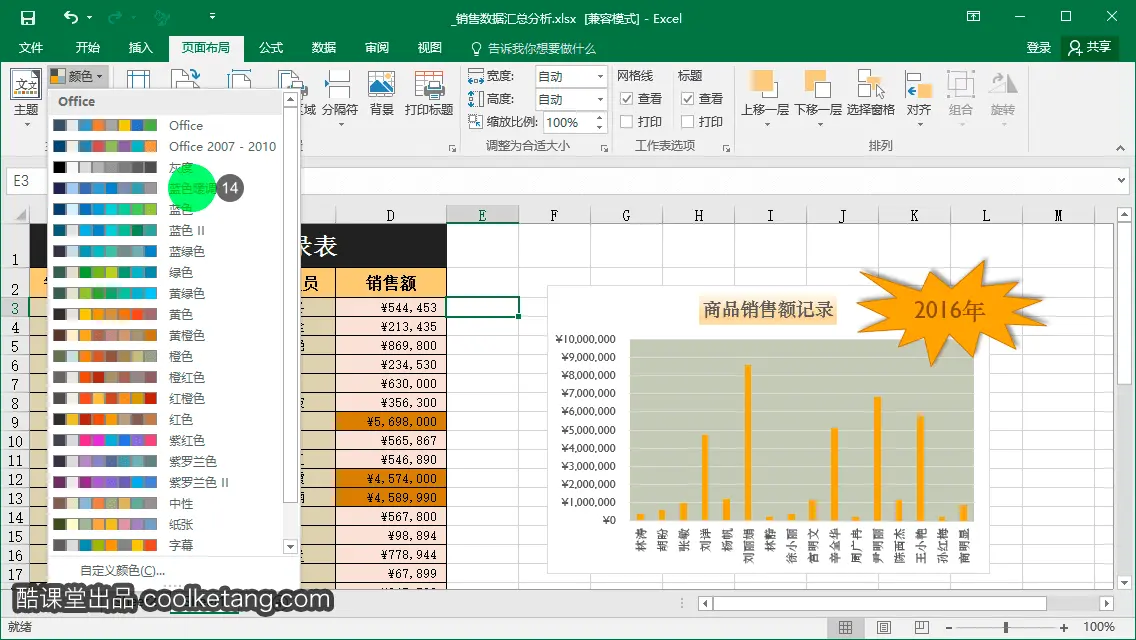Toggle Gridlines Print (打印) checkbox

[x=627, y=122]
